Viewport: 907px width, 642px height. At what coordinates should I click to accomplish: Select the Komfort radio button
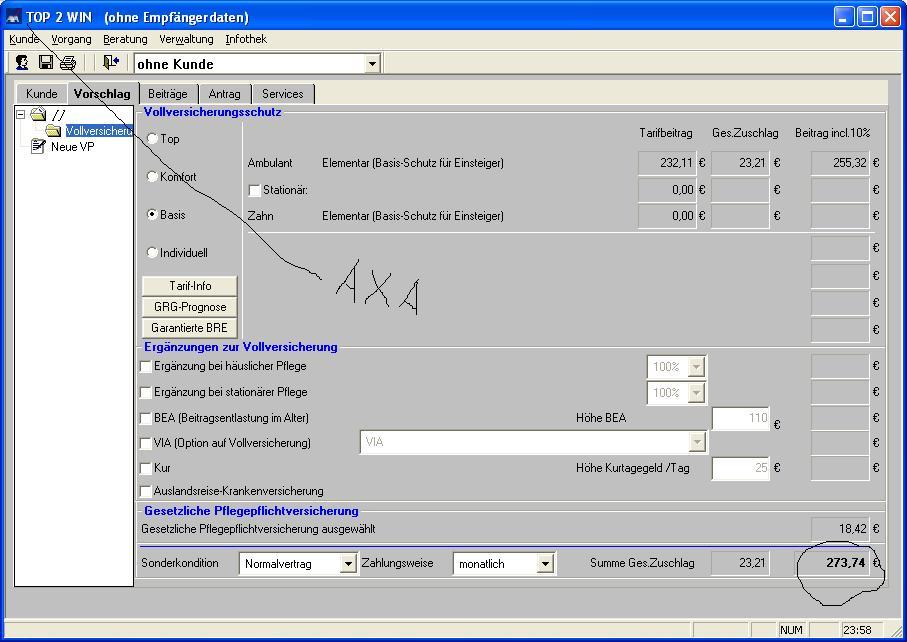pyautogui.click(x=153, y=177)
